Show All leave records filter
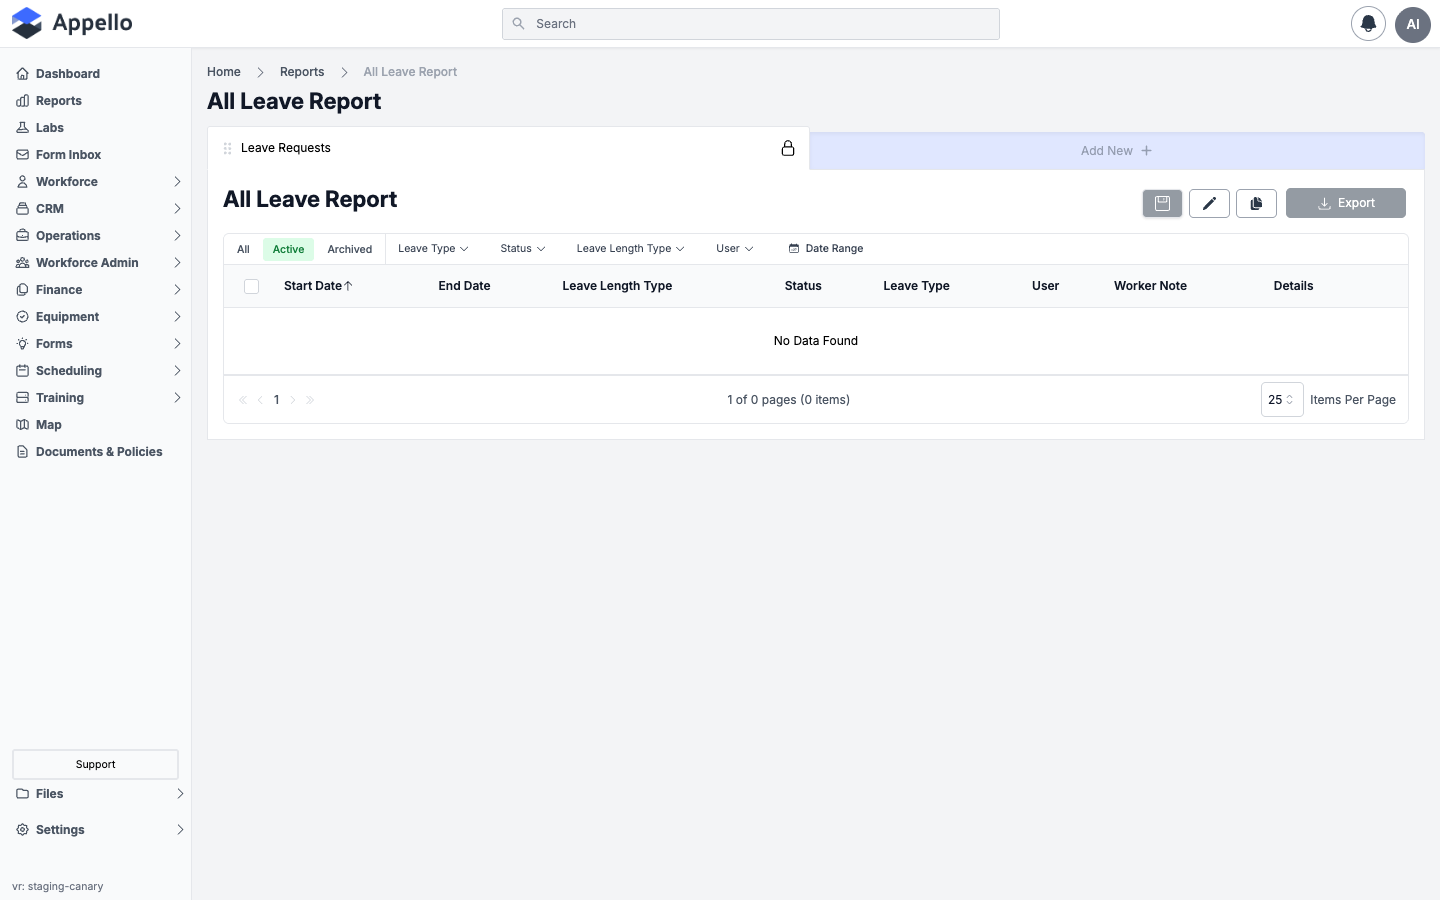 tap(243, 249)
